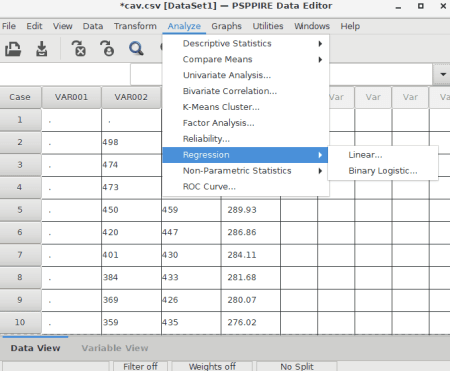Screen dimensions: 450x371
Task: Click cell with value 284.11
Action: click(x=251, y=255)
